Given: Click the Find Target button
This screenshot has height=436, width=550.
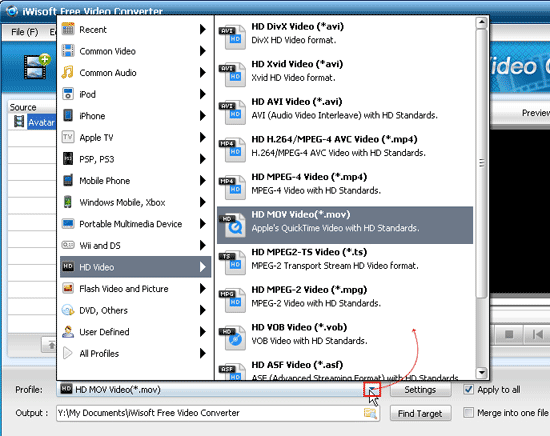Looking at the screenshot, I should point(420,414).
